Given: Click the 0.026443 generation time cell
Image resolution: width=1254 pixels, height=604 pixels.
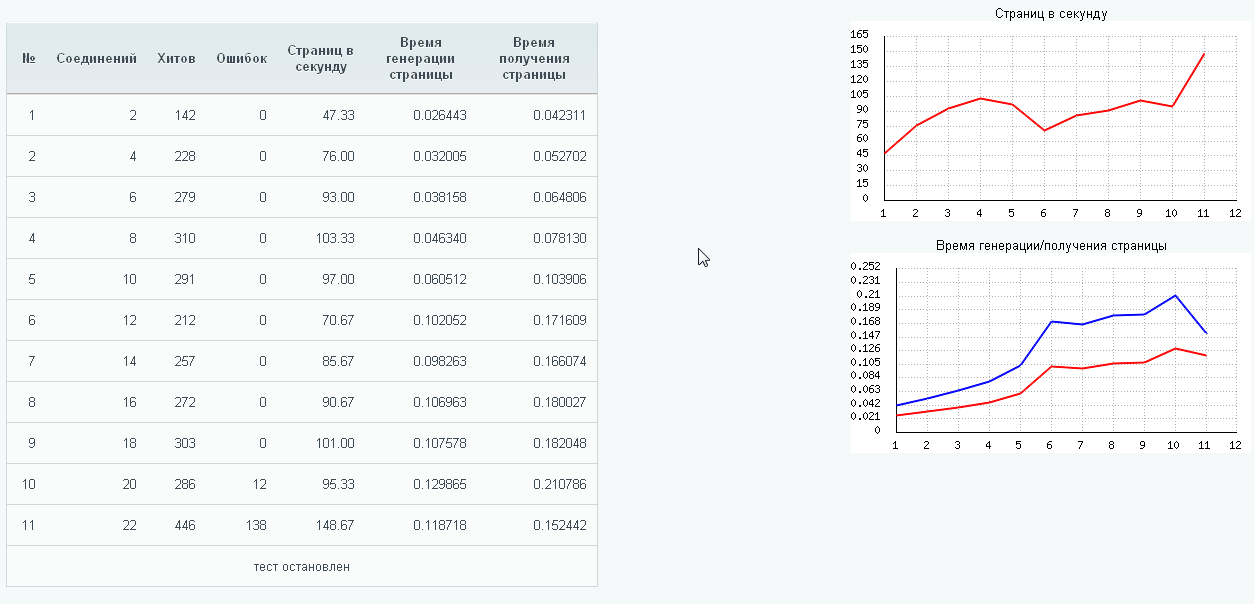Looking at the screenshot, I should point(439,116).
